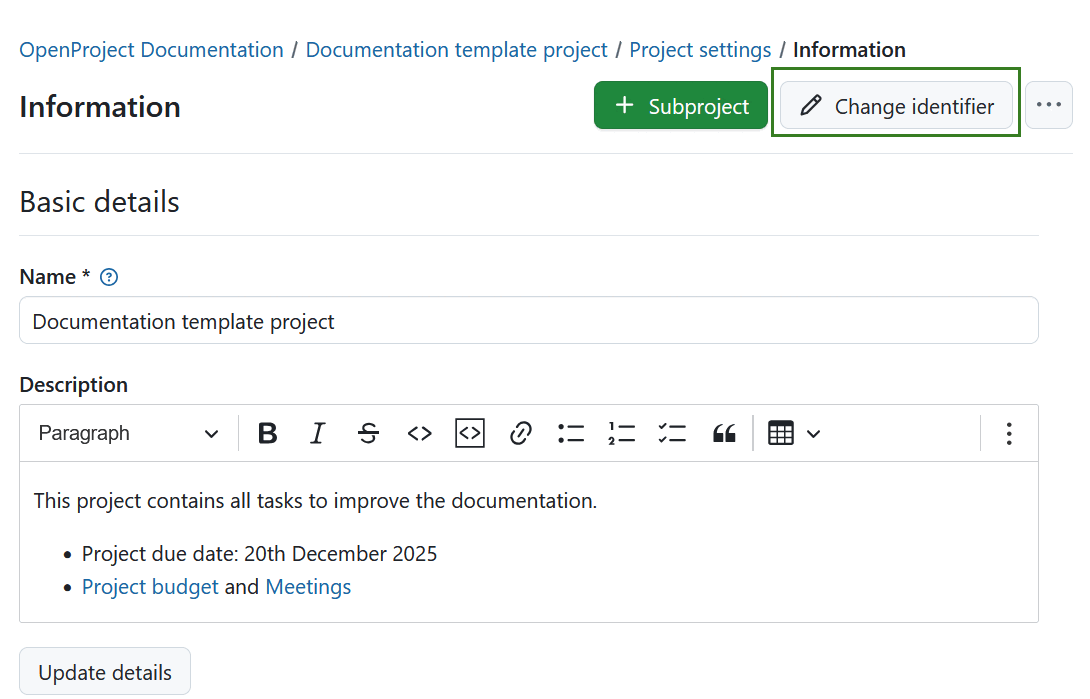Add a hyperlink using the link icon
This screenshot has height=699, width=1090.
(520, 433)
